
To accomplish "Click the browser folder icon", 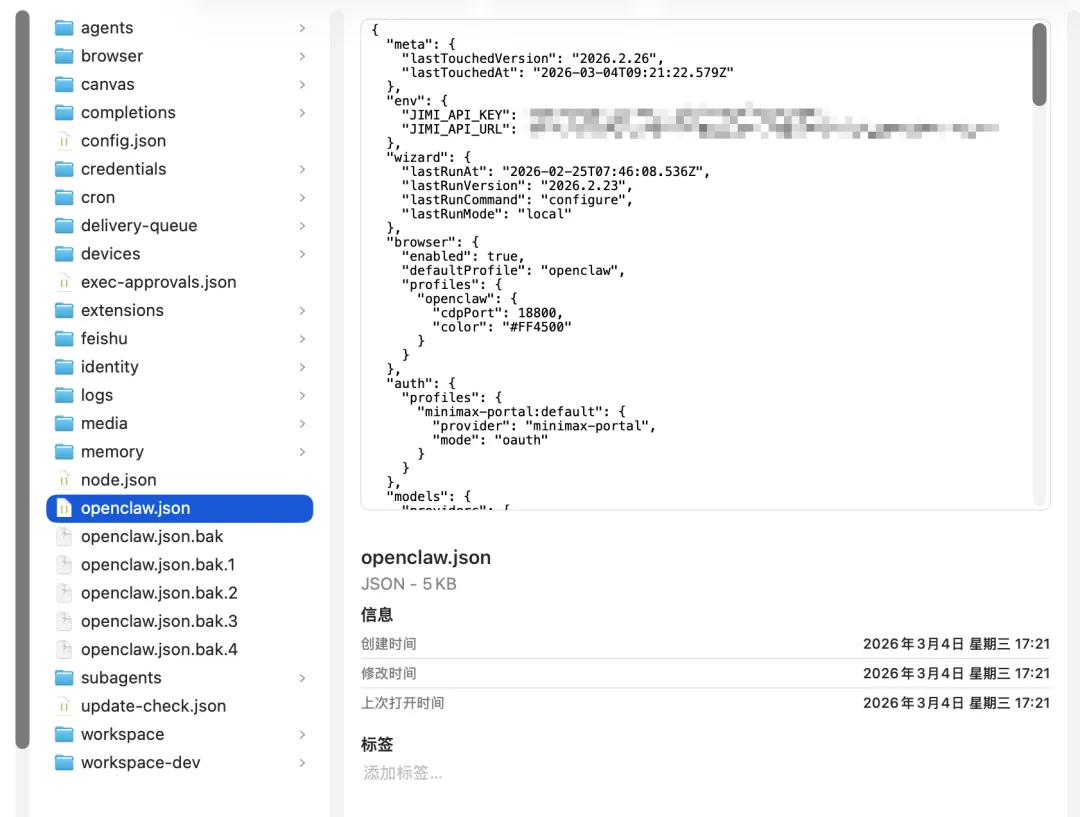I will pyautogui.click(x=64, y=56).
